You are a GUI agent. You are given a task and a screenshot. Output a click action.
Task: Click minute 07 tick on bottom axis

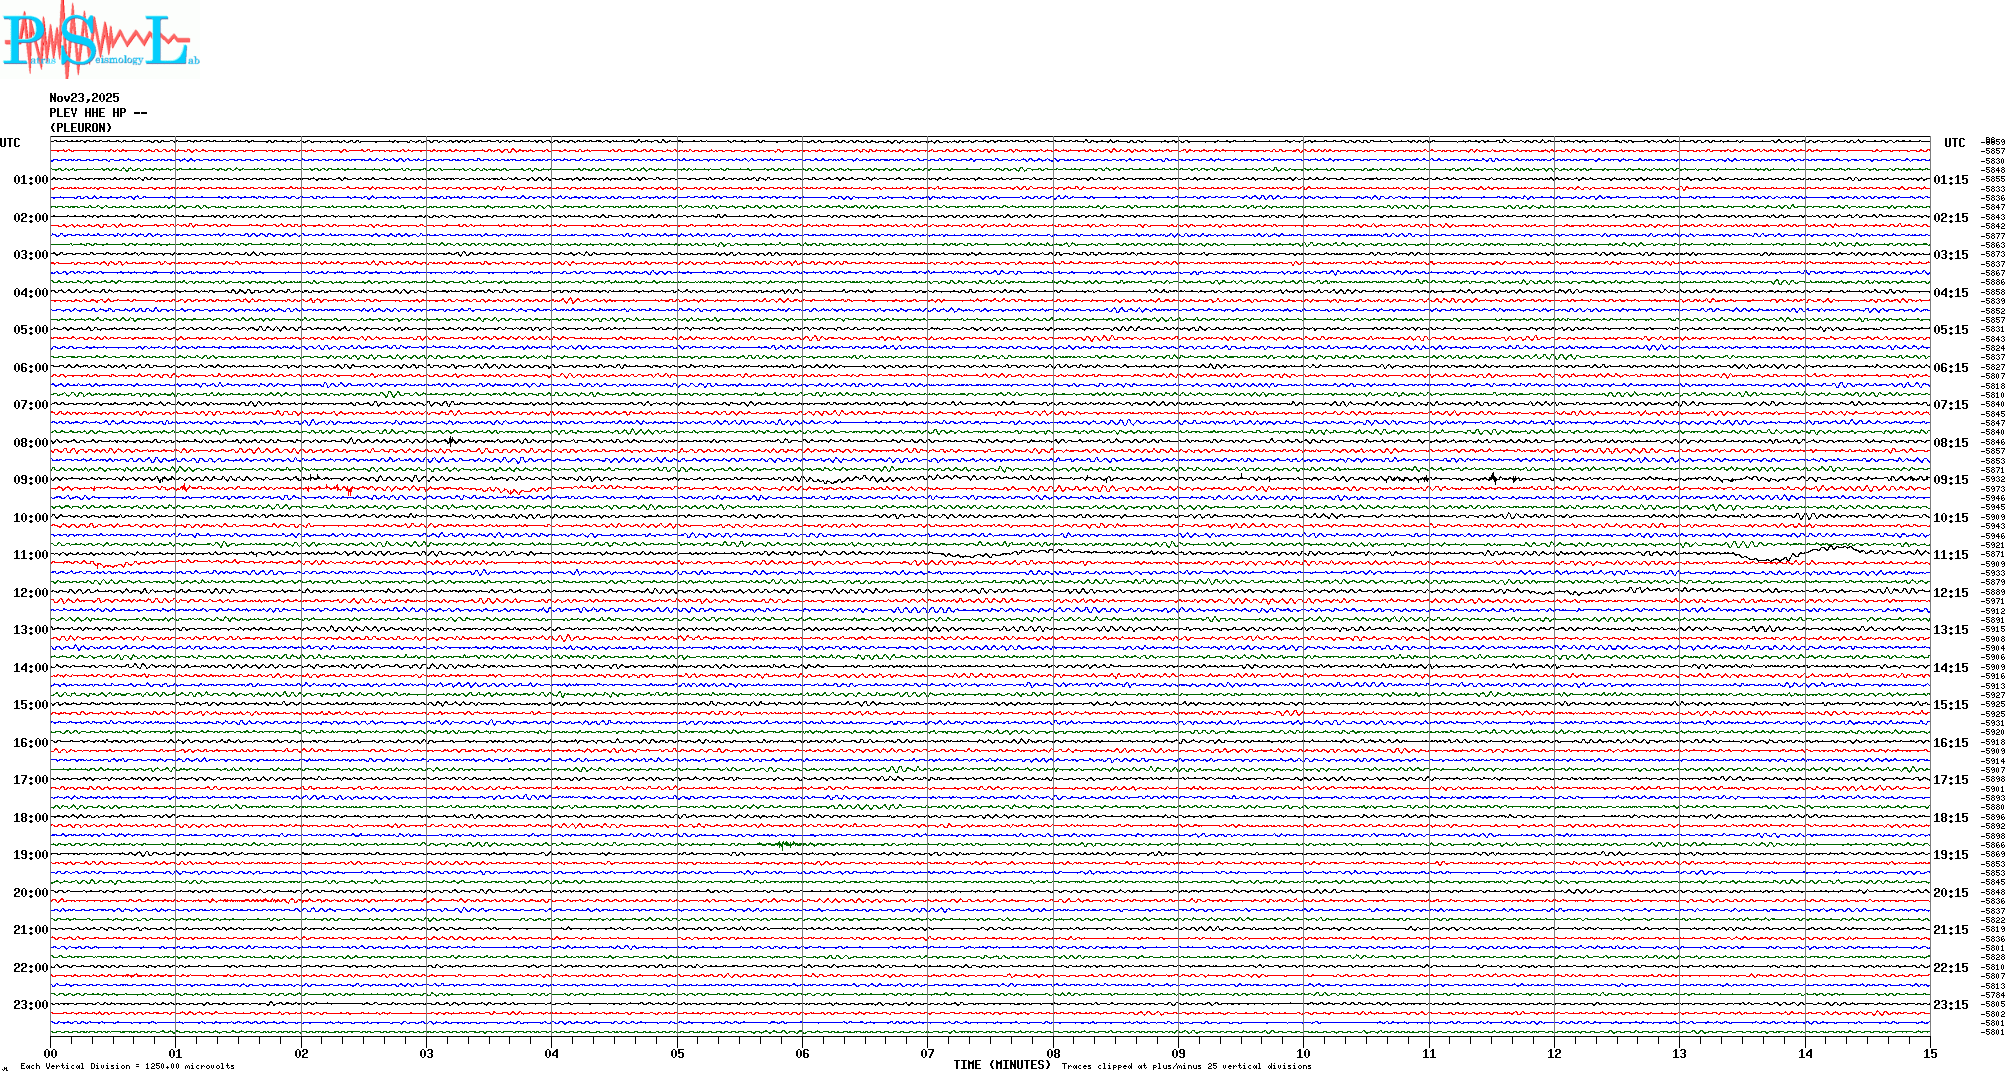coord(927,1053)
